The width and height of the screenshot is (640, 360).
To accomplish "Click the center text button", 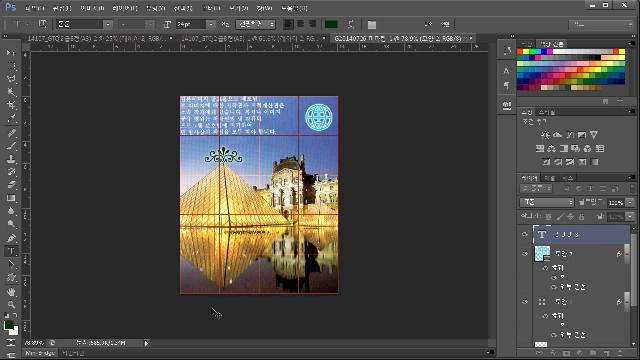I will click(300, 24).
